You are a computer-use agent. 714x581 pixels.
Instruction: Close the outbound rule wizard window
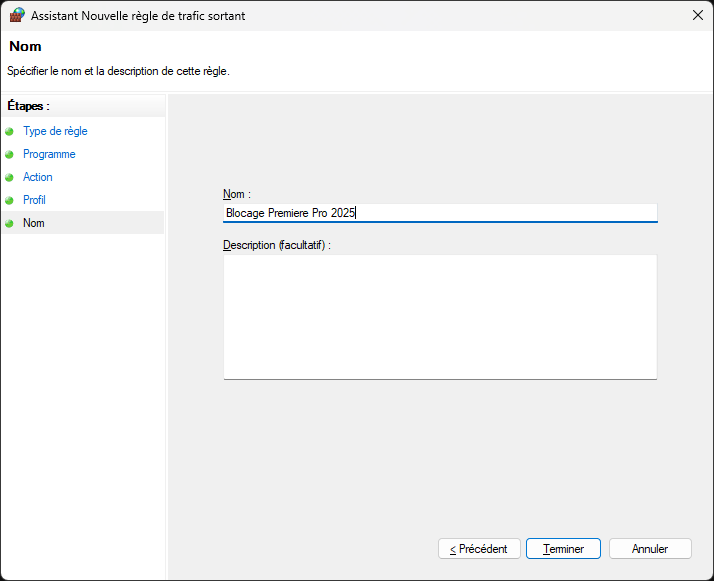[698, 15]
